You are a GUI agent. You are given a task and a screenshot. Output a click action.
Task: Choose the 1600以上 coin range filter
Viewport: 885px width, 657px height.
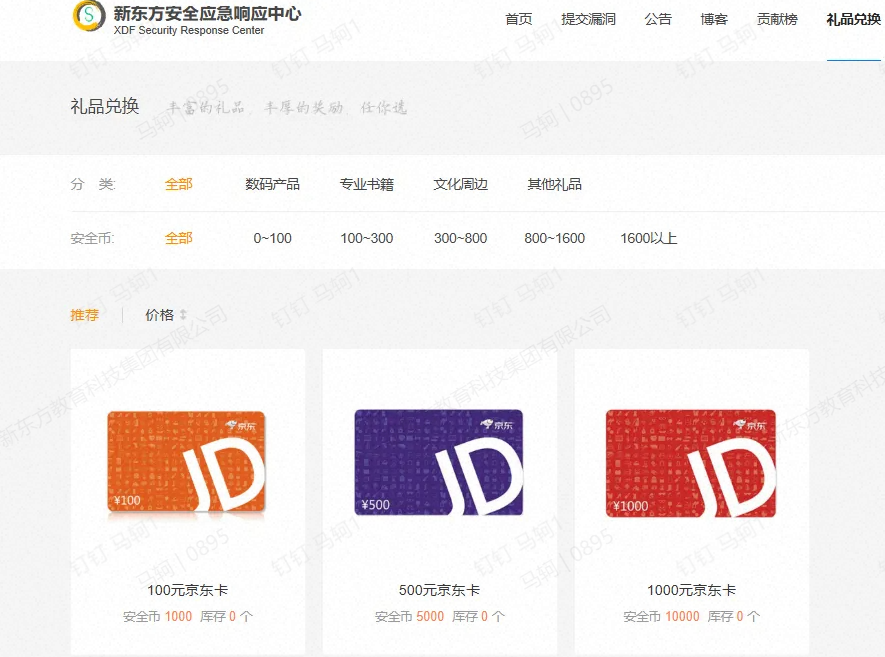648,238
